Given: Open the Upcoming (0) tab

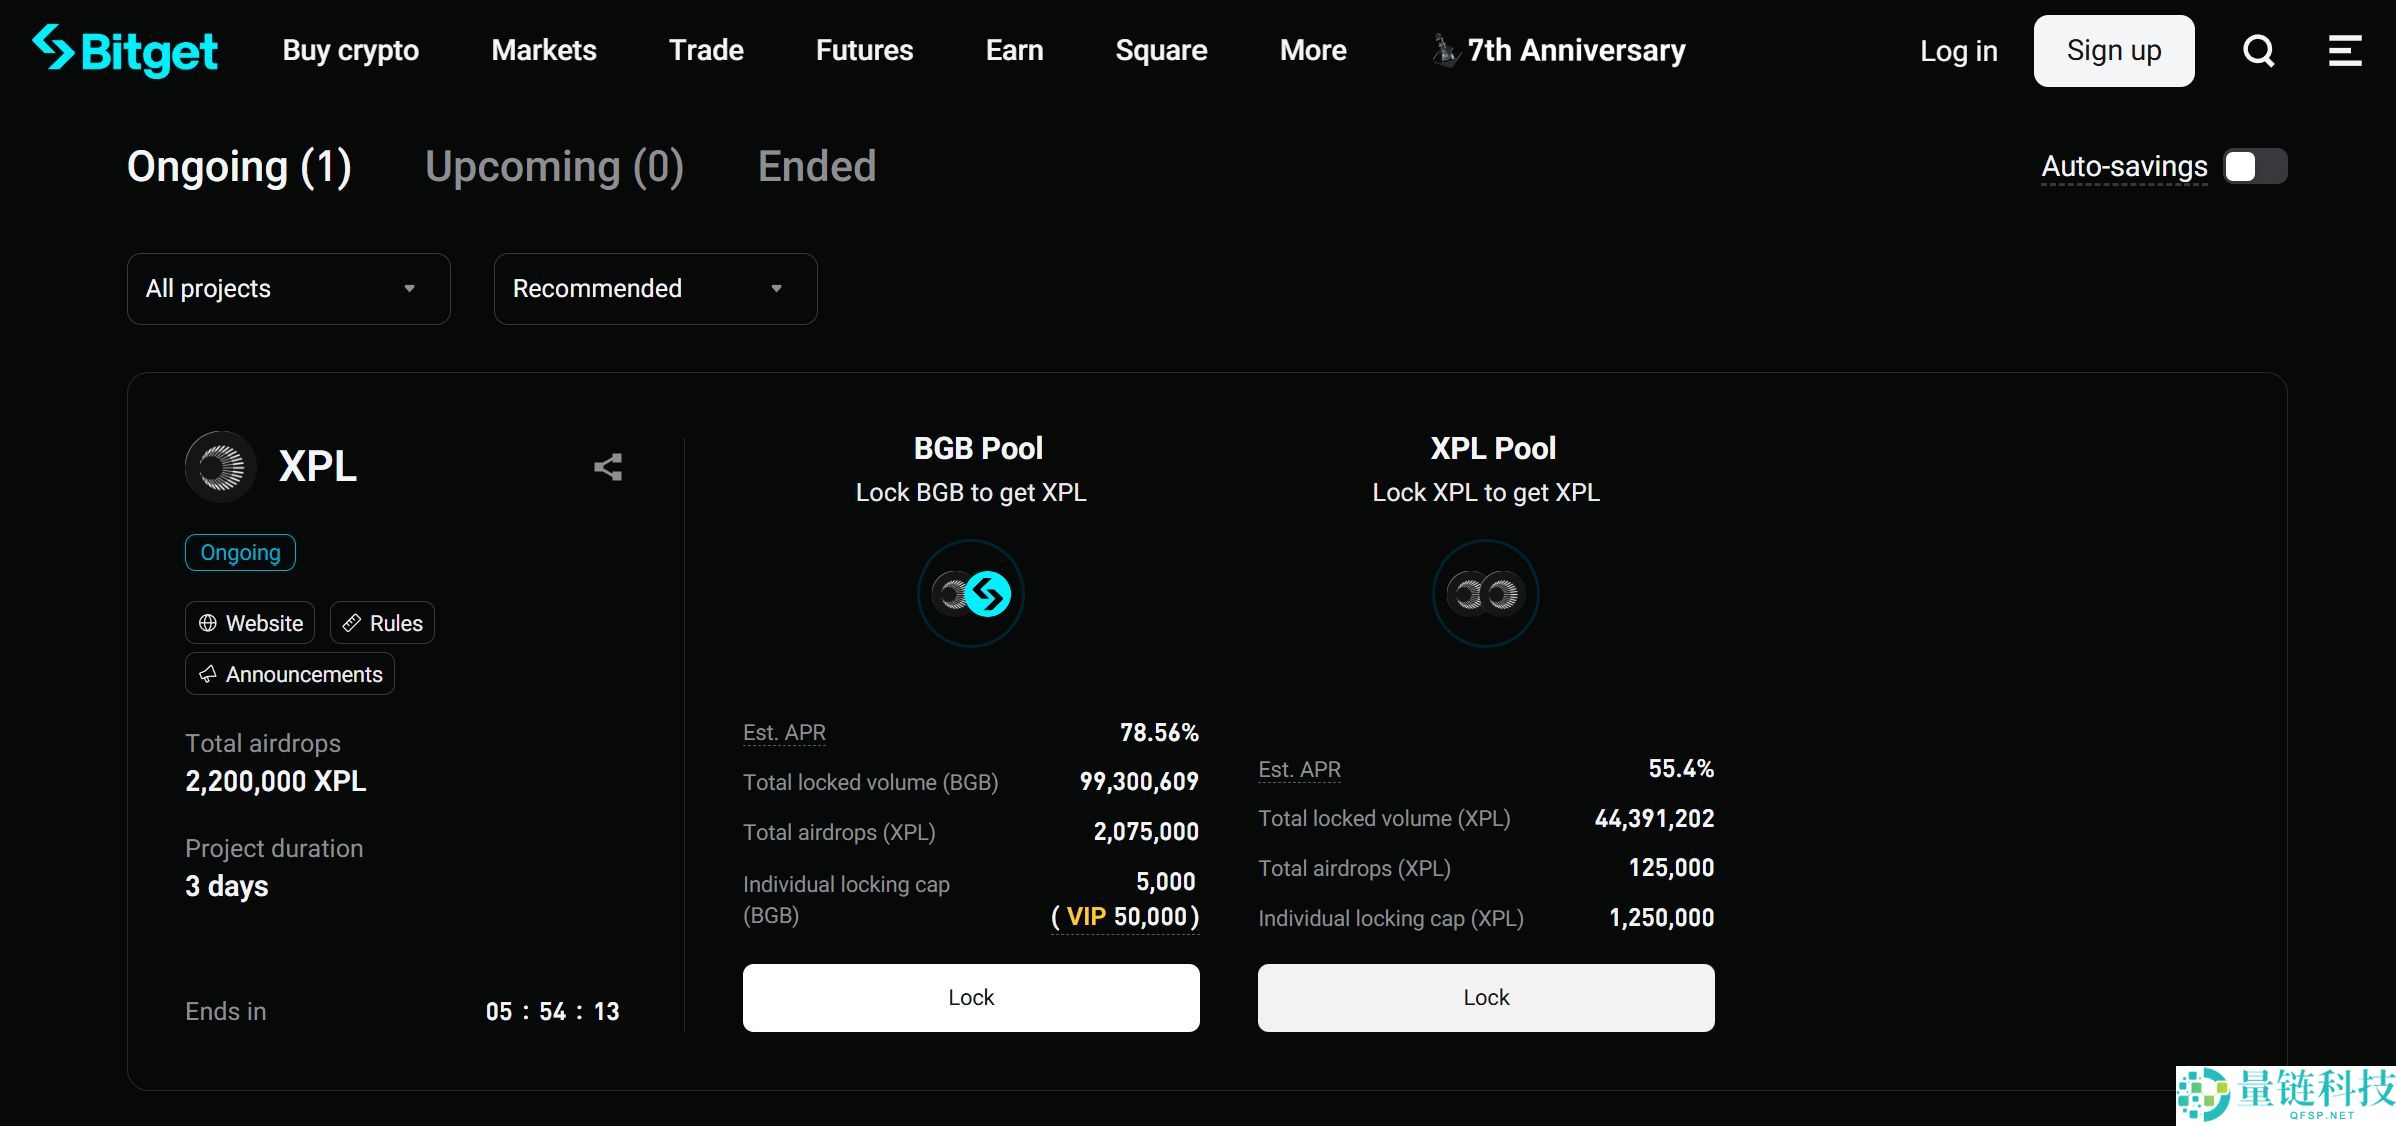Looking at the screenshot, I should pos(555,166).
